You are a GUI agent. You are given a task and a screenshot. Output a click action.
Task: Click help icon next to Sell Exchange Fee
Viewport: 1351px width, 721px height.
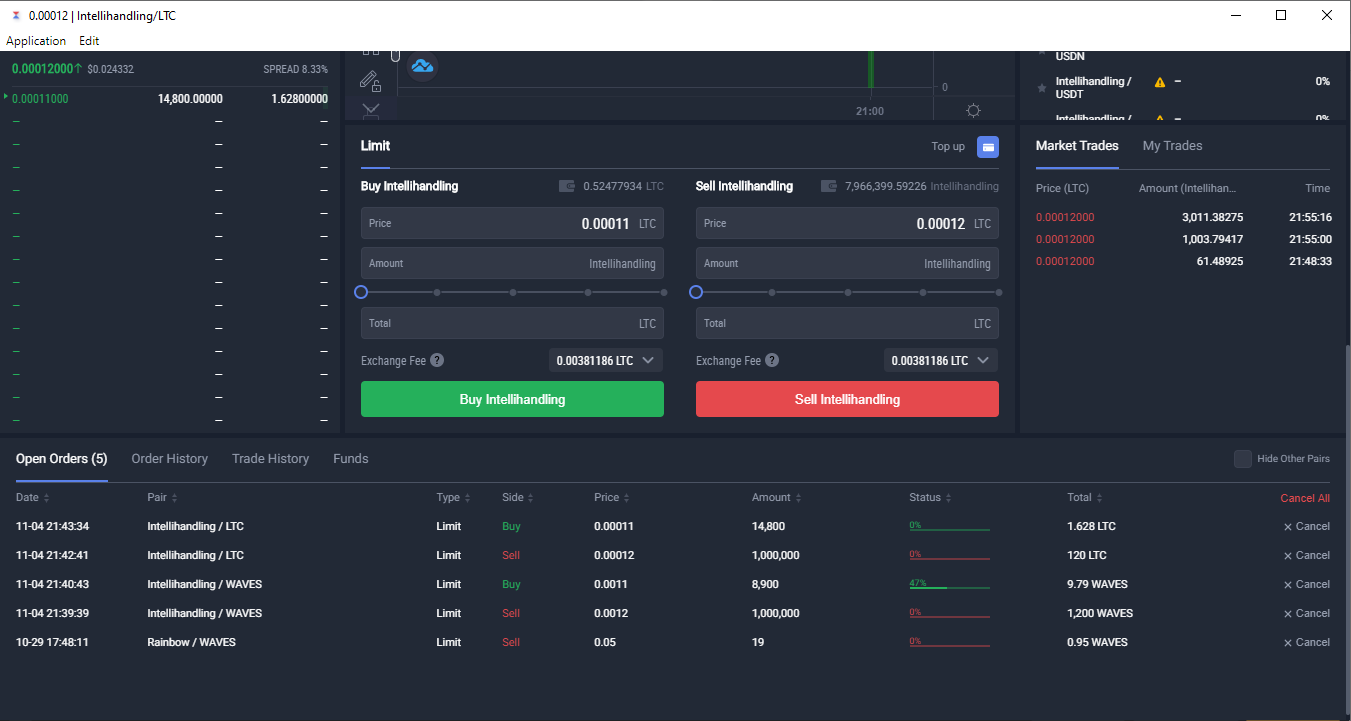(772, 361)
